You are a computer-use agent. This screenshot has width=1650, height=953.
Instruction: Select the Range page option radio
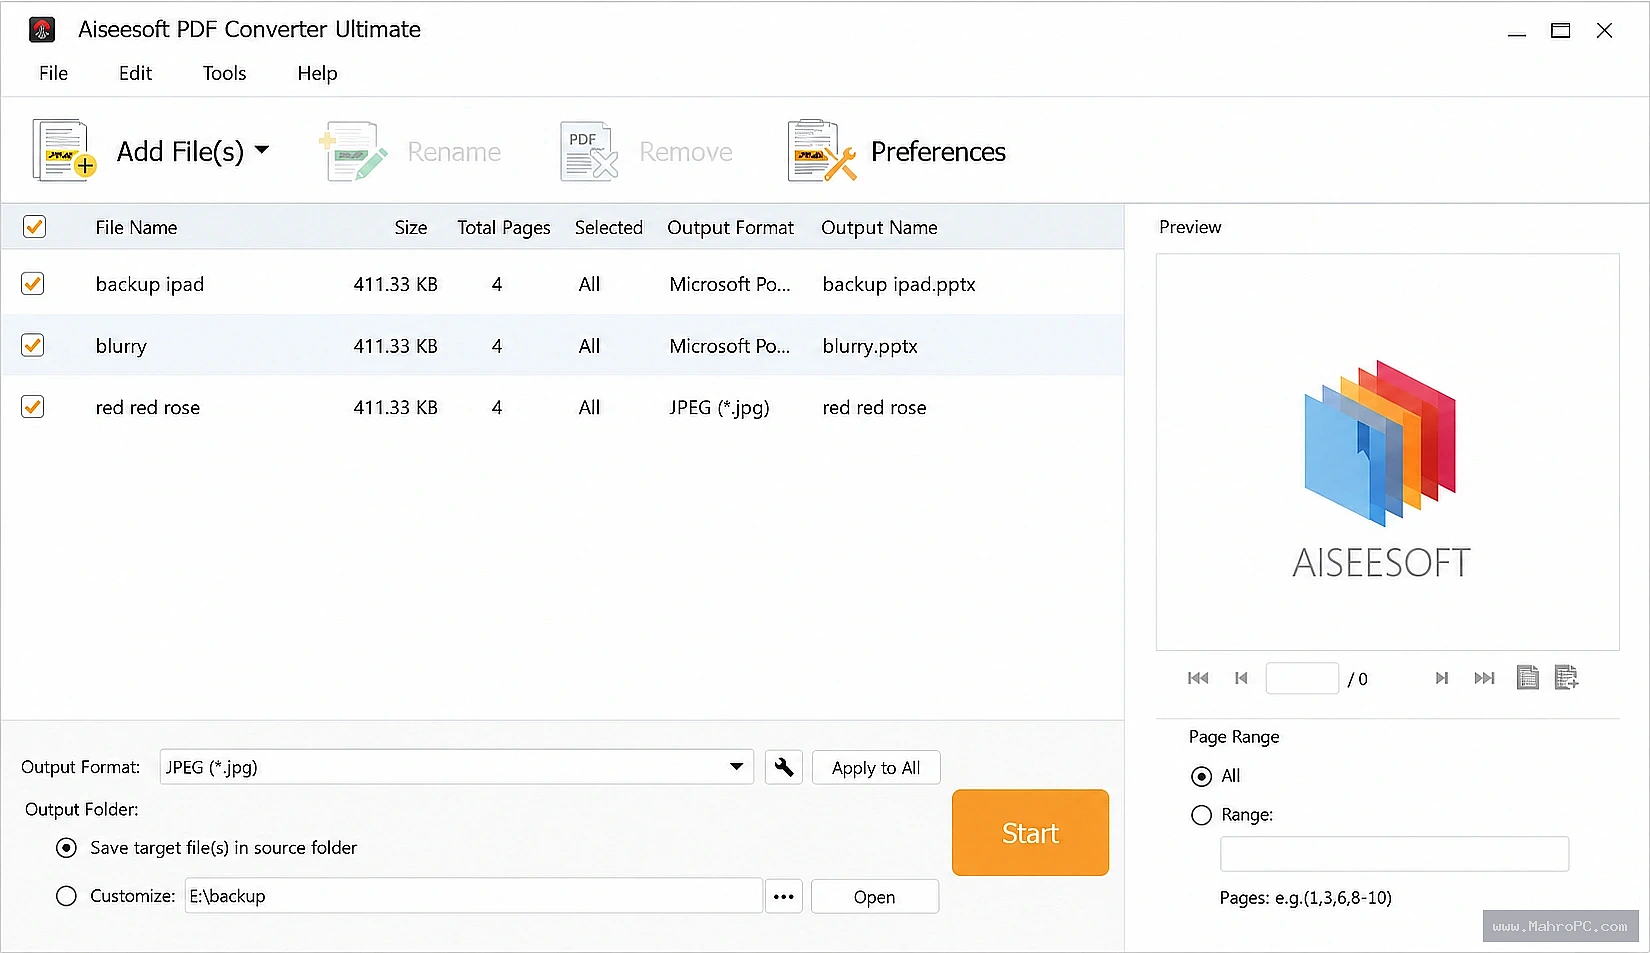(x=1202, y=815)
